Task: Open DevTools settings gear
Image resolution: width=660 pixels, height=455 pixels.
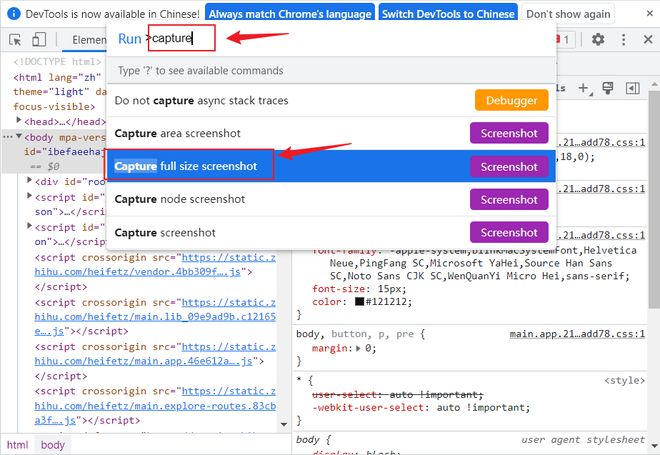Action: pyautogui.click(x=598, y=40)
